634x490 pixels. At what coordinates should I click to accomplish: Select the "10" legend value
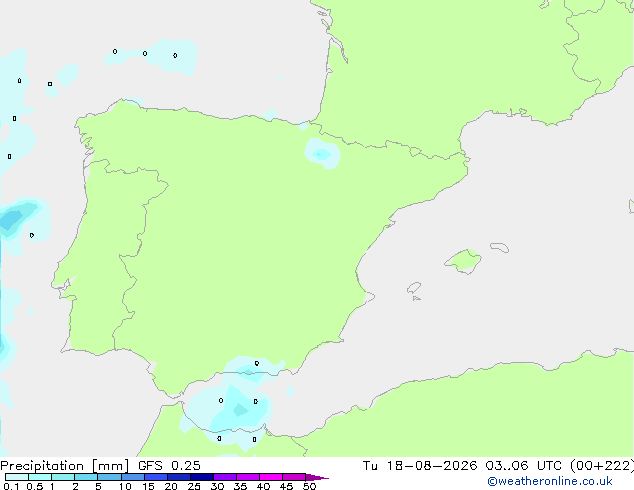(x=125, y=486)
